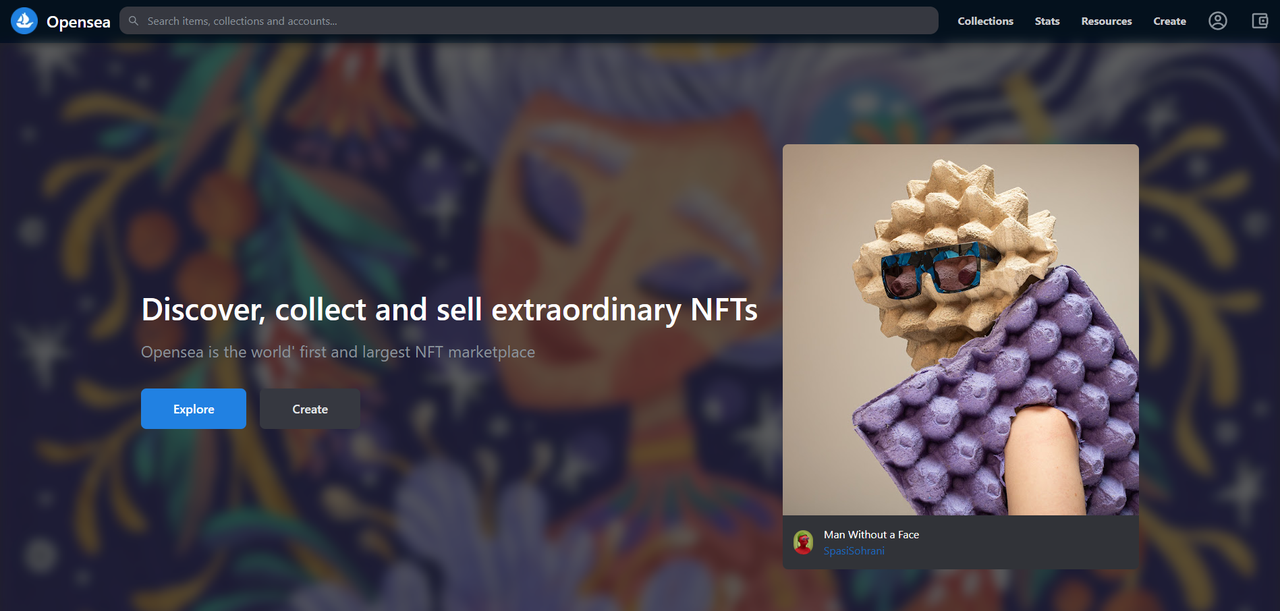Click the blue Explore button
Image resolution: width=1280 pixels, height=611 pixels.
tap(193, 409)
